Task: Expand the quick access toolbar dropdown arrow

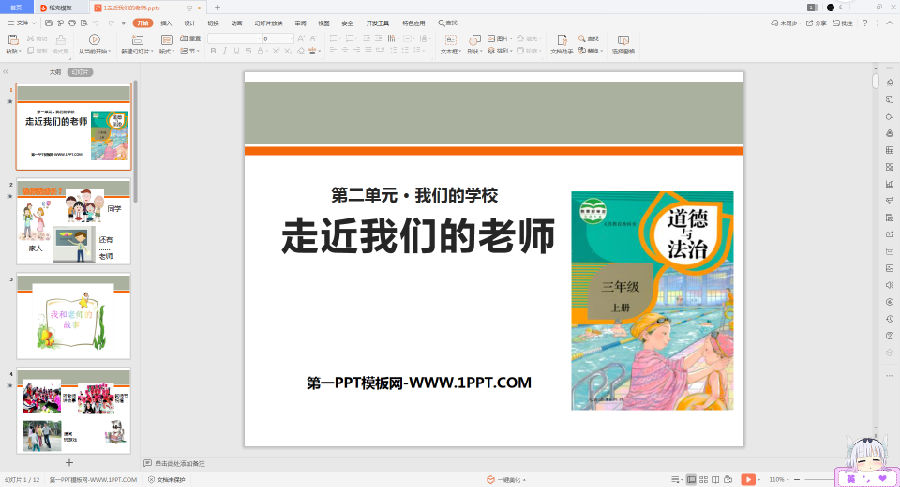Action: point(124,23)
